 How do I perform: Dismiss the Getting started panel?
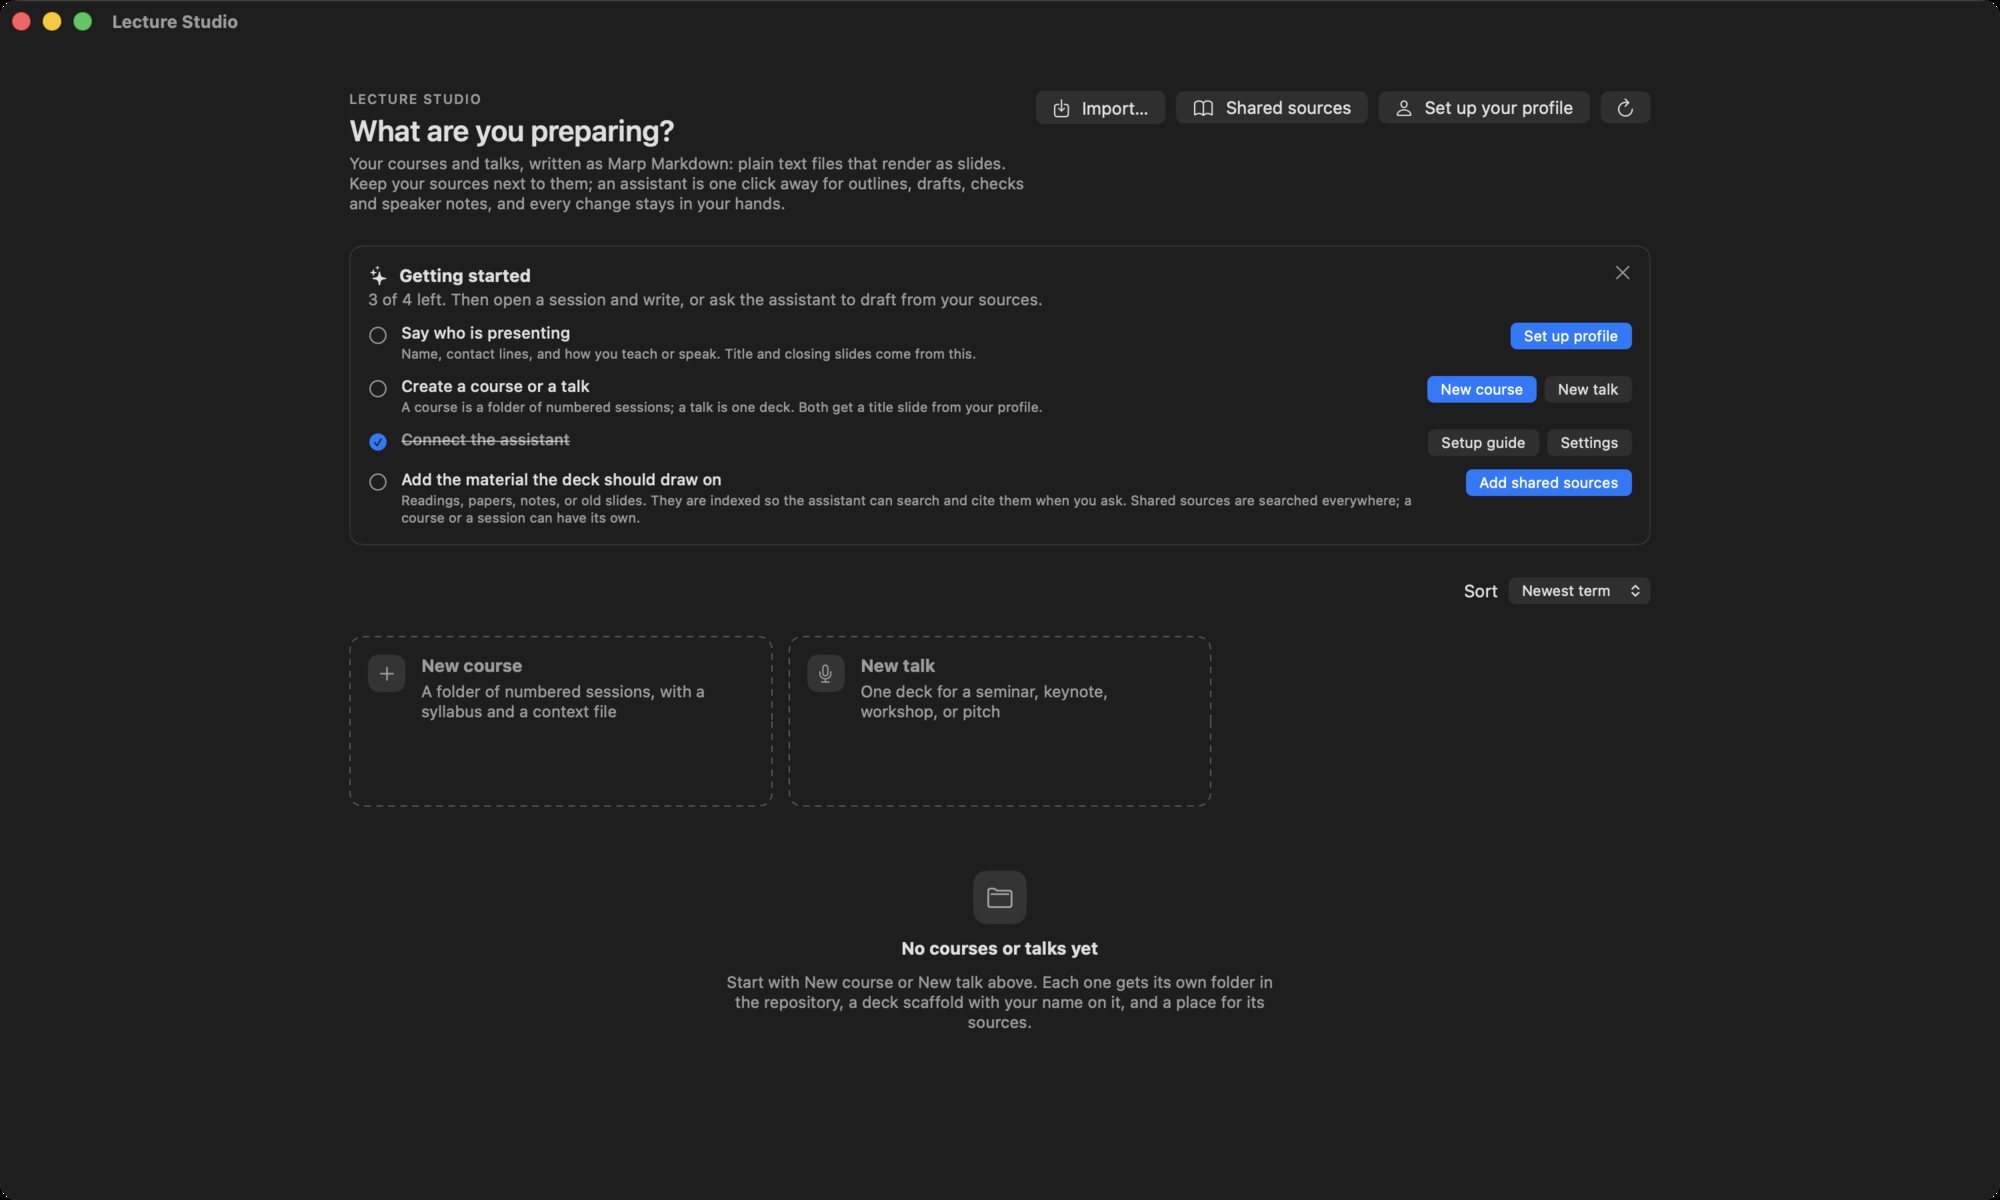(1622, 273)
